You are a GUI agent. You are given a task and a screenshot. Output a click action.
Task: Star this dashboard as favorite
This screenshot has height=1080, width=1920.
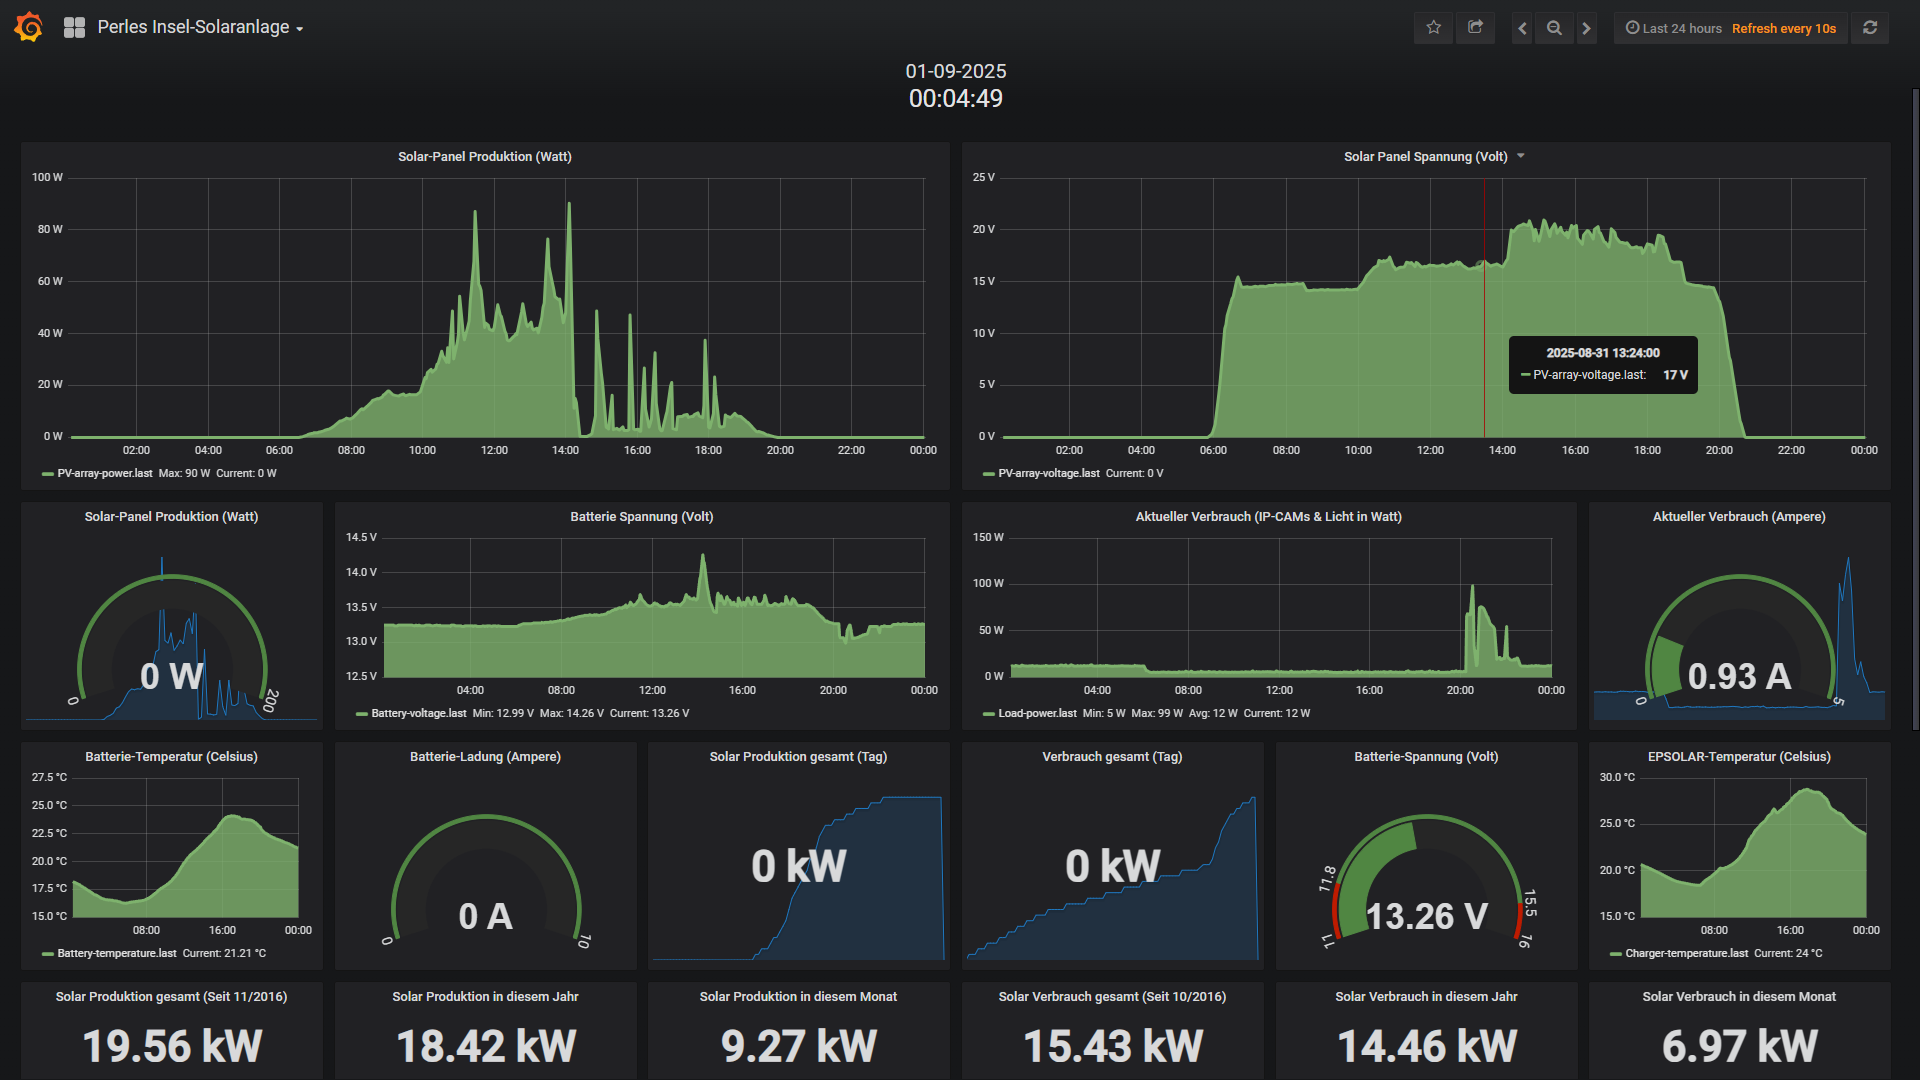(x=1433, y=28)
